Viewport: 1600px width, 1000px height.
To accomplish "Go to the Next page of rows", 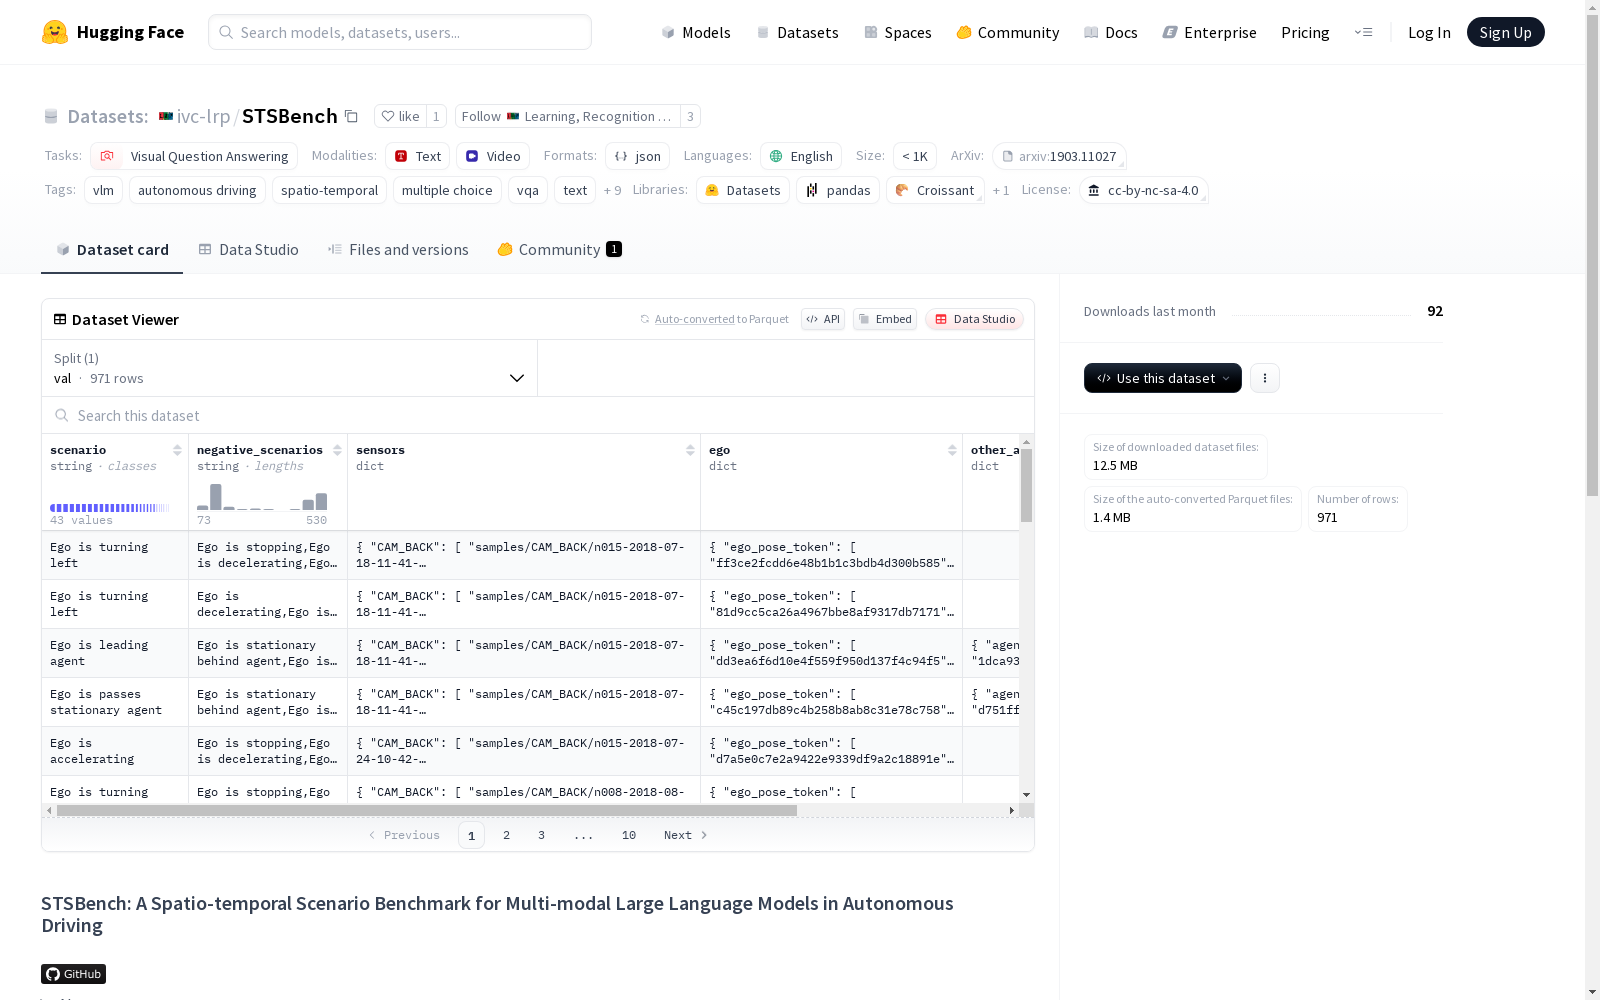I will point(686,835).
